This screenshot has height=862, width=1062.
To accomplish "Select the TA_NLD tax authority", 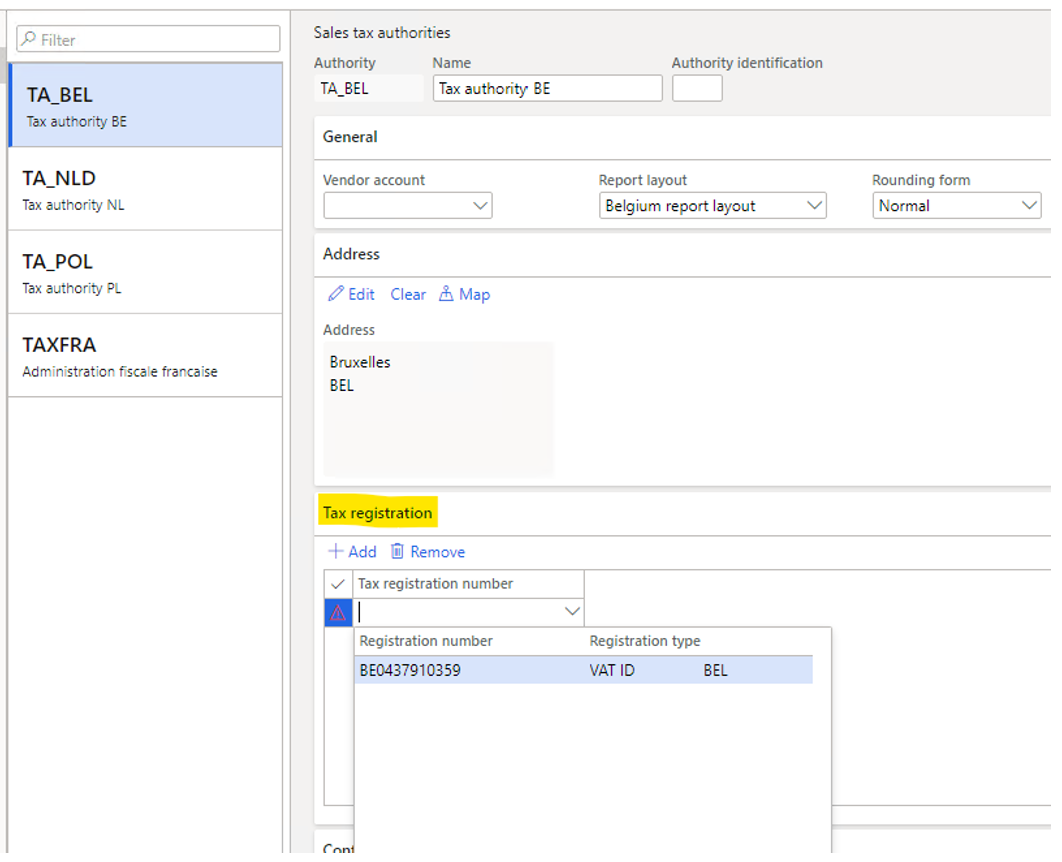I will click(145, 188).
